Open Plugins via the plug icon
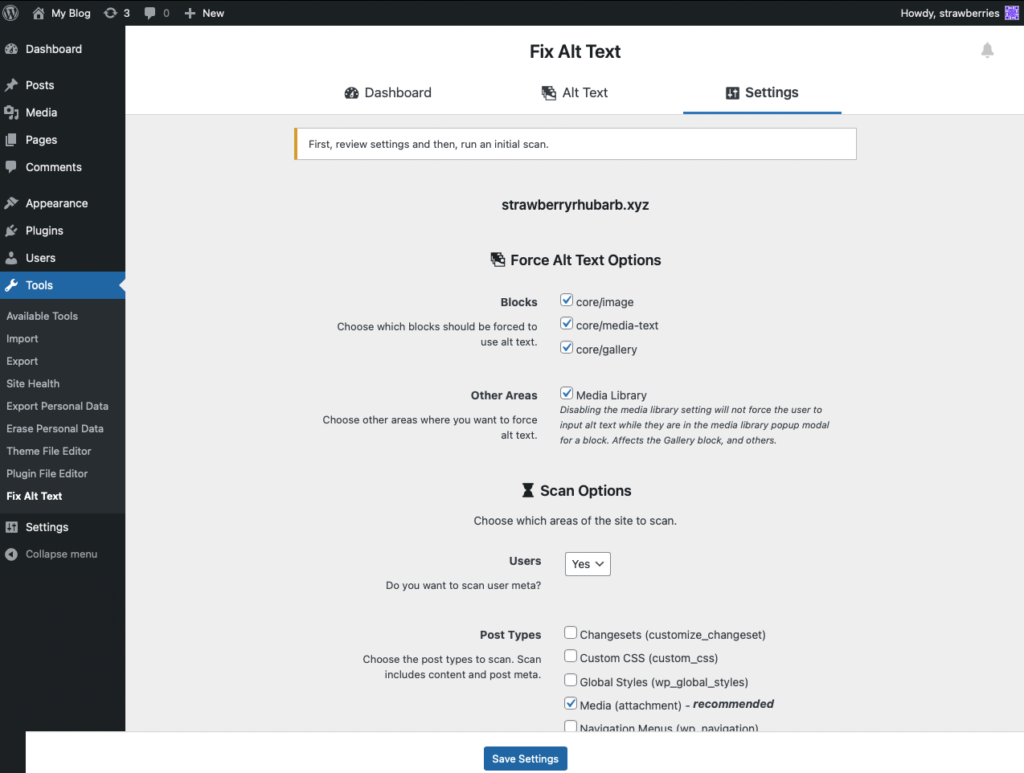Image resolution: width=1024 pixels, height=773 pixels. (12, 230)
